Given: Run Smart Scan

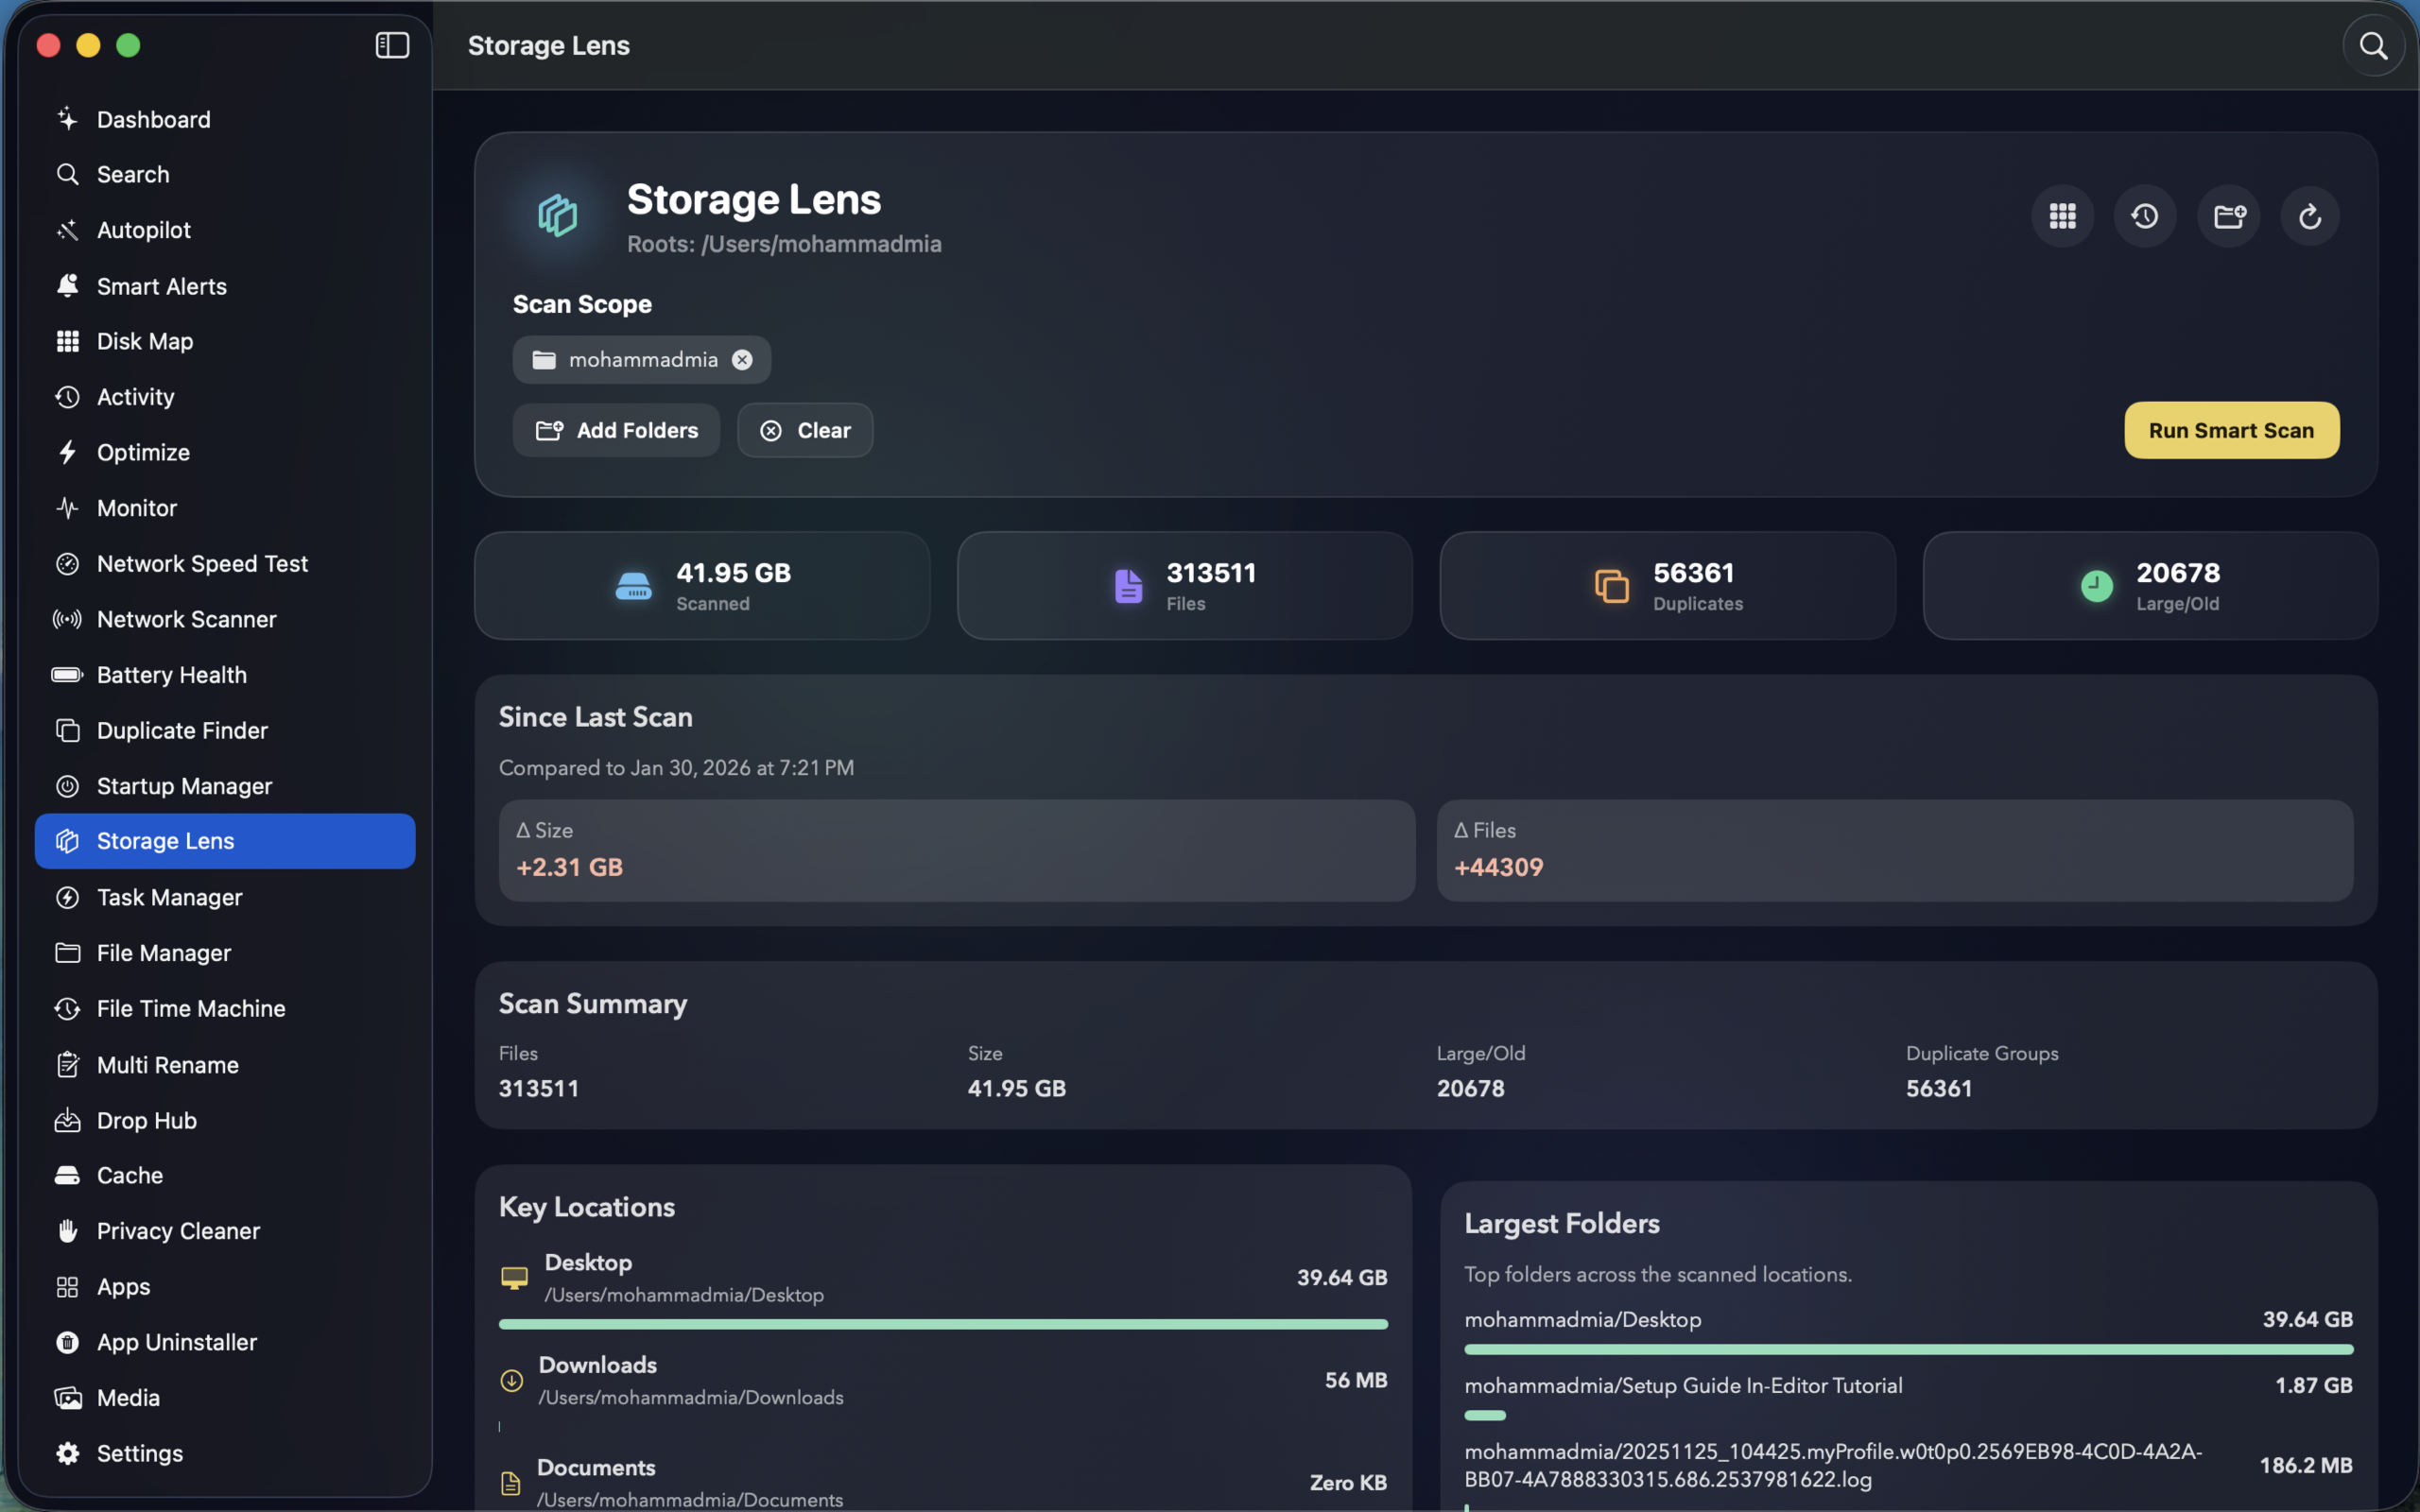Looking at the screenshot, I should coord(2231,430).
